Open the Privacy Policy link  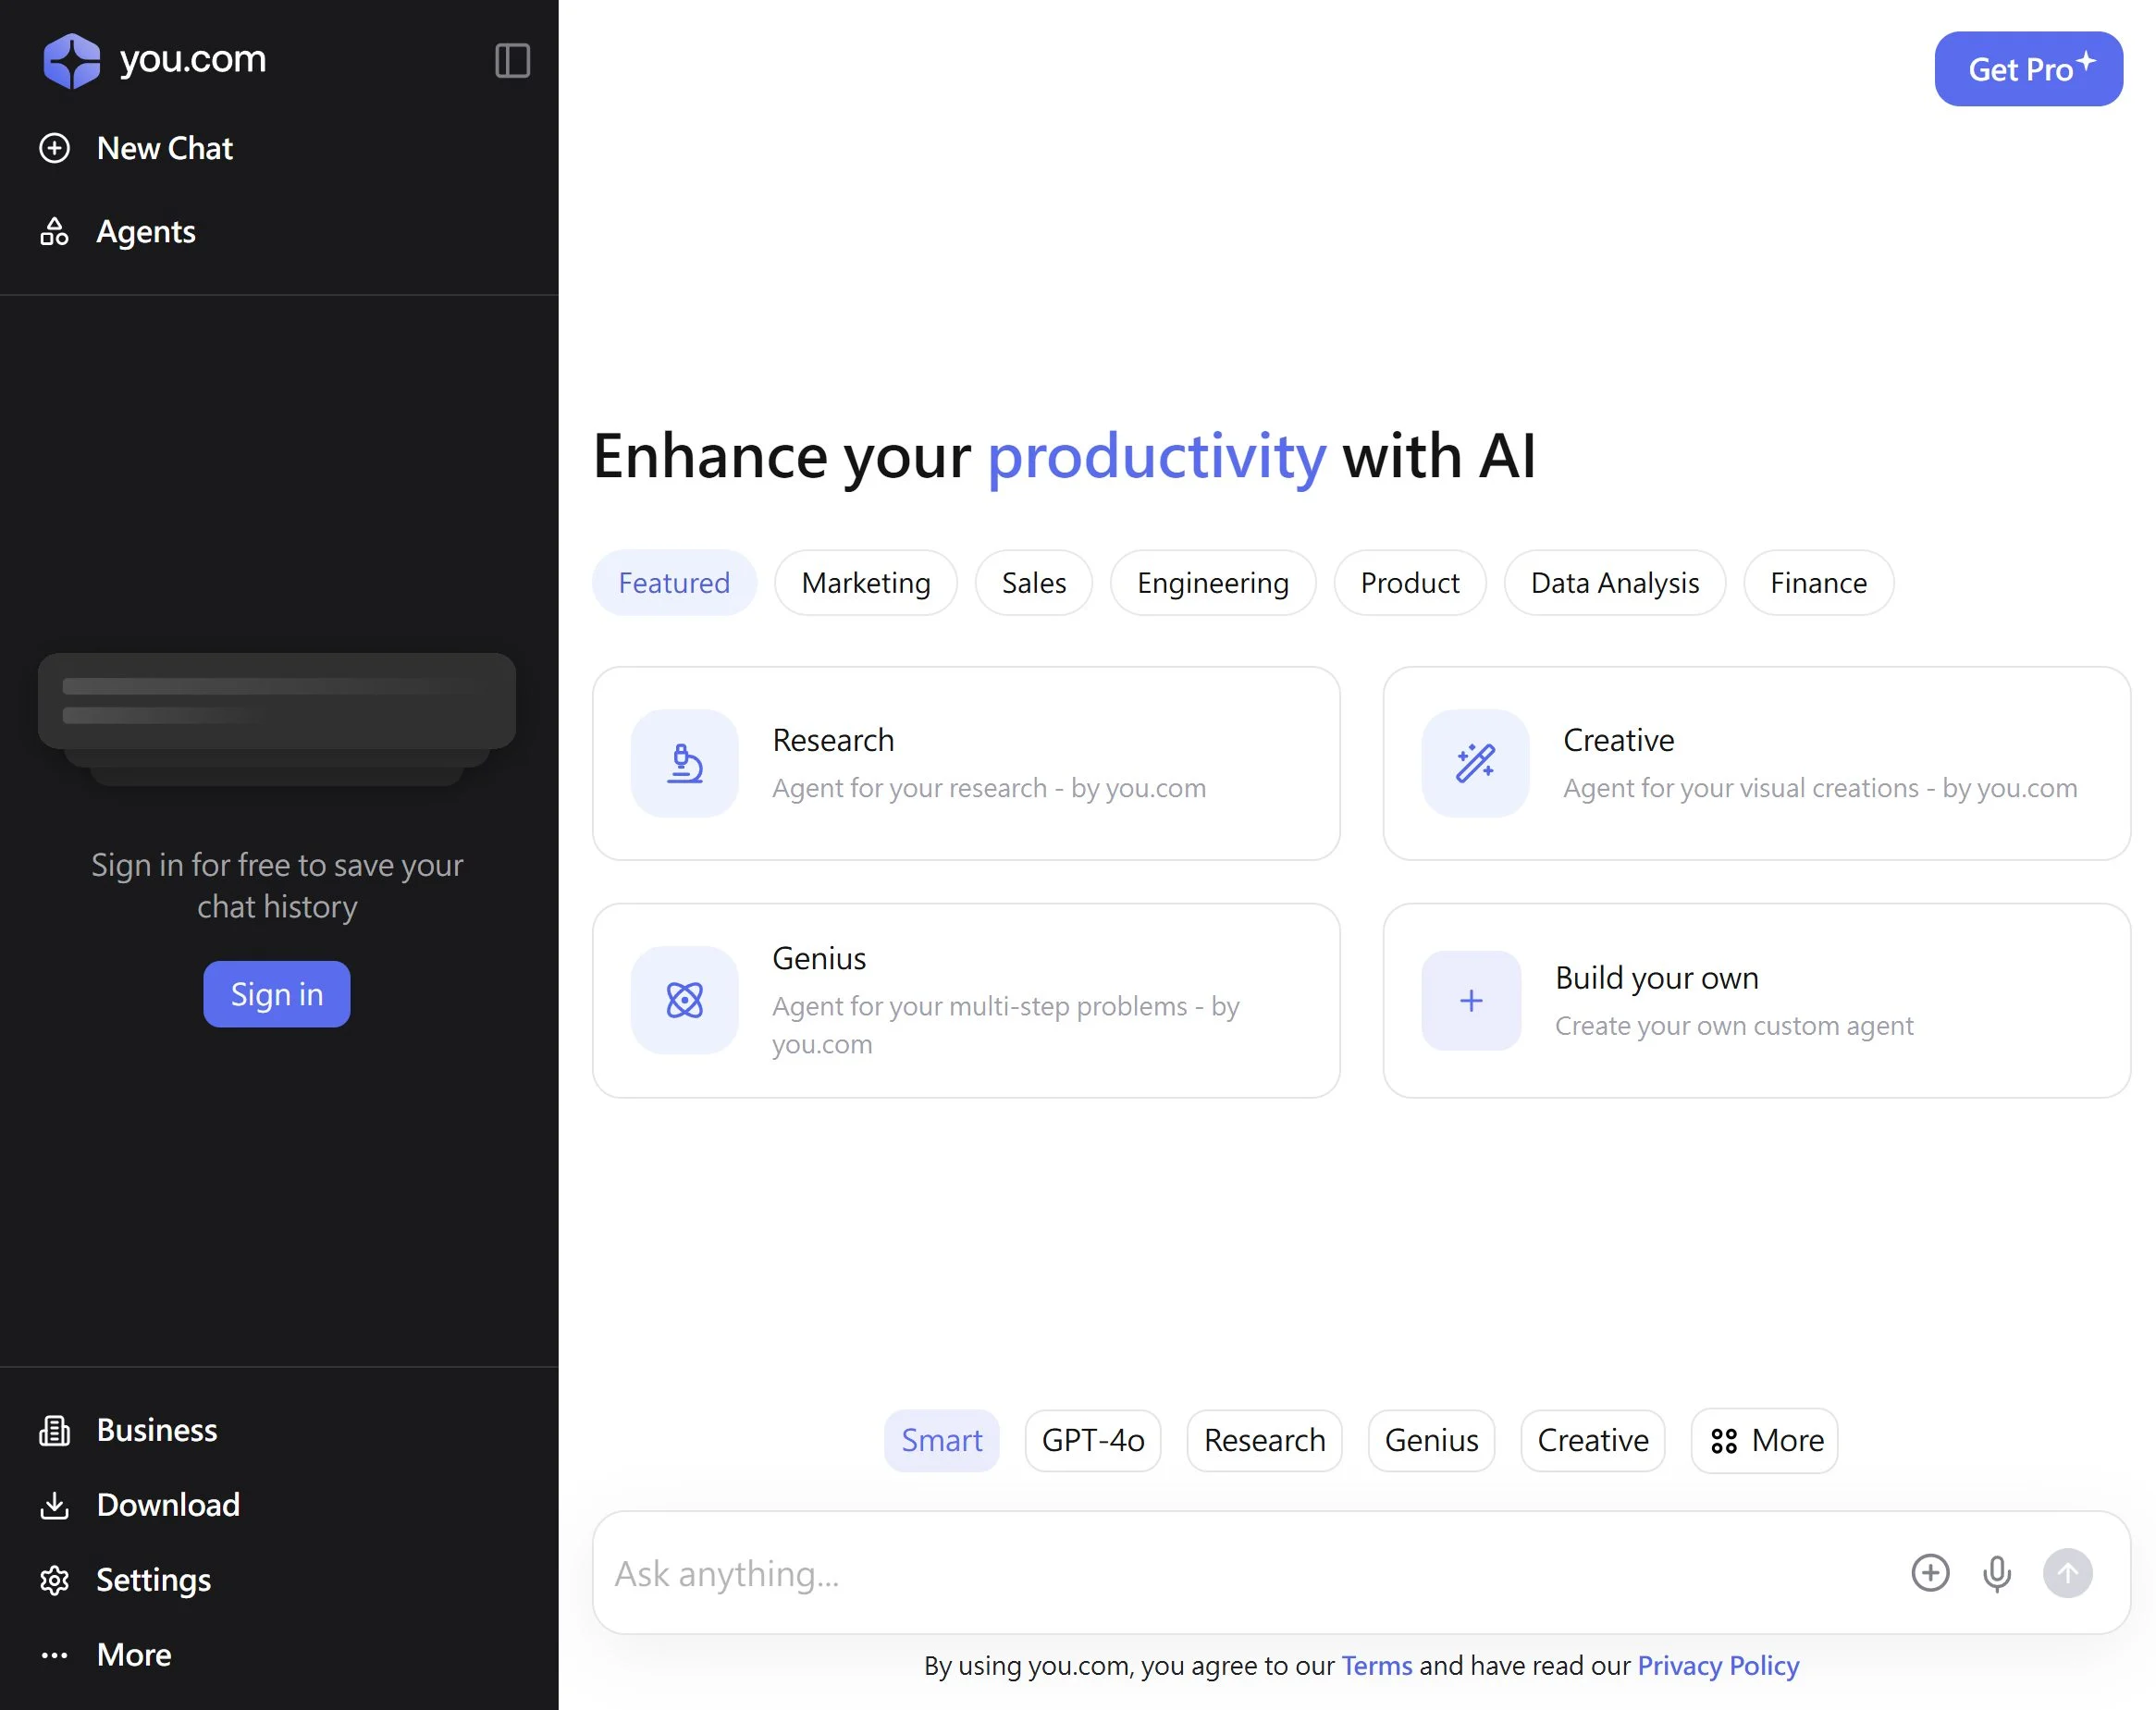[1717, 1665]
